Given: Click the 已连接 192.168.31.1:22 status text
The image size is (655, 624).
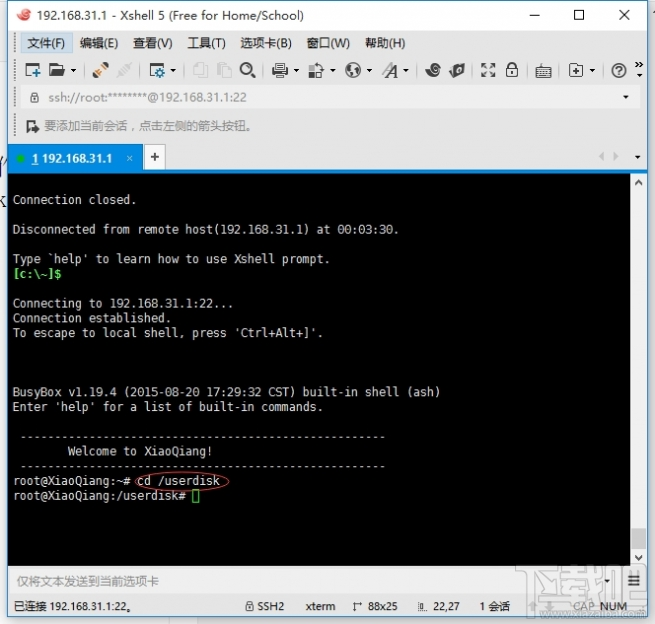Looking at the screenshot, I should (x=72, y=606).
